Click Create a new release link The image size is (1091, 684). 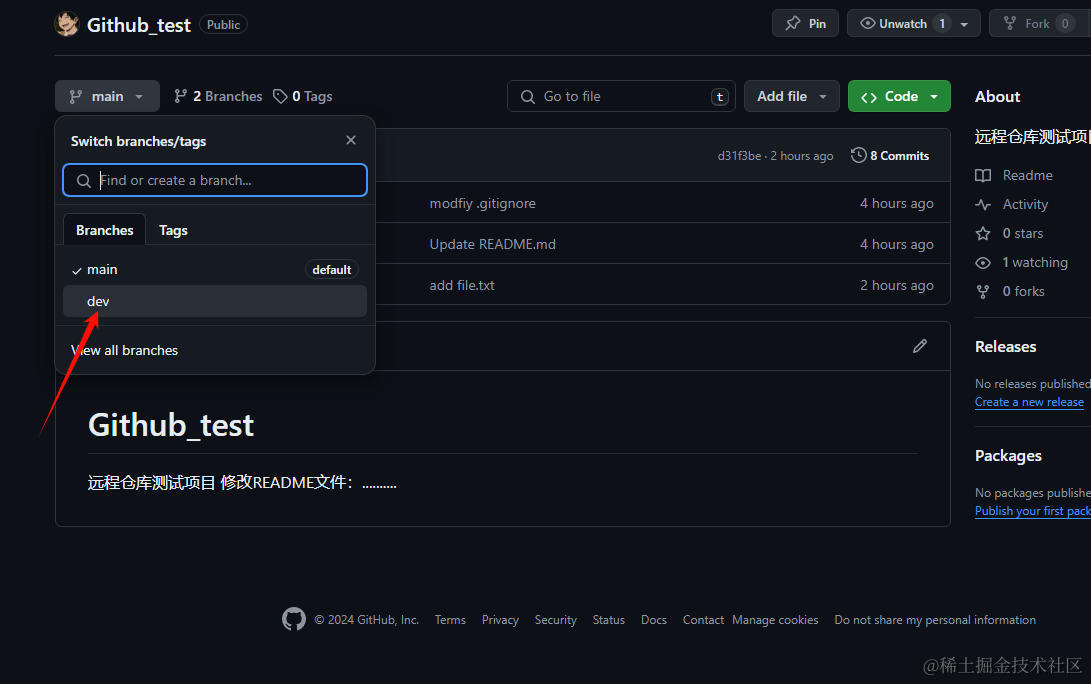(1029, 402)
